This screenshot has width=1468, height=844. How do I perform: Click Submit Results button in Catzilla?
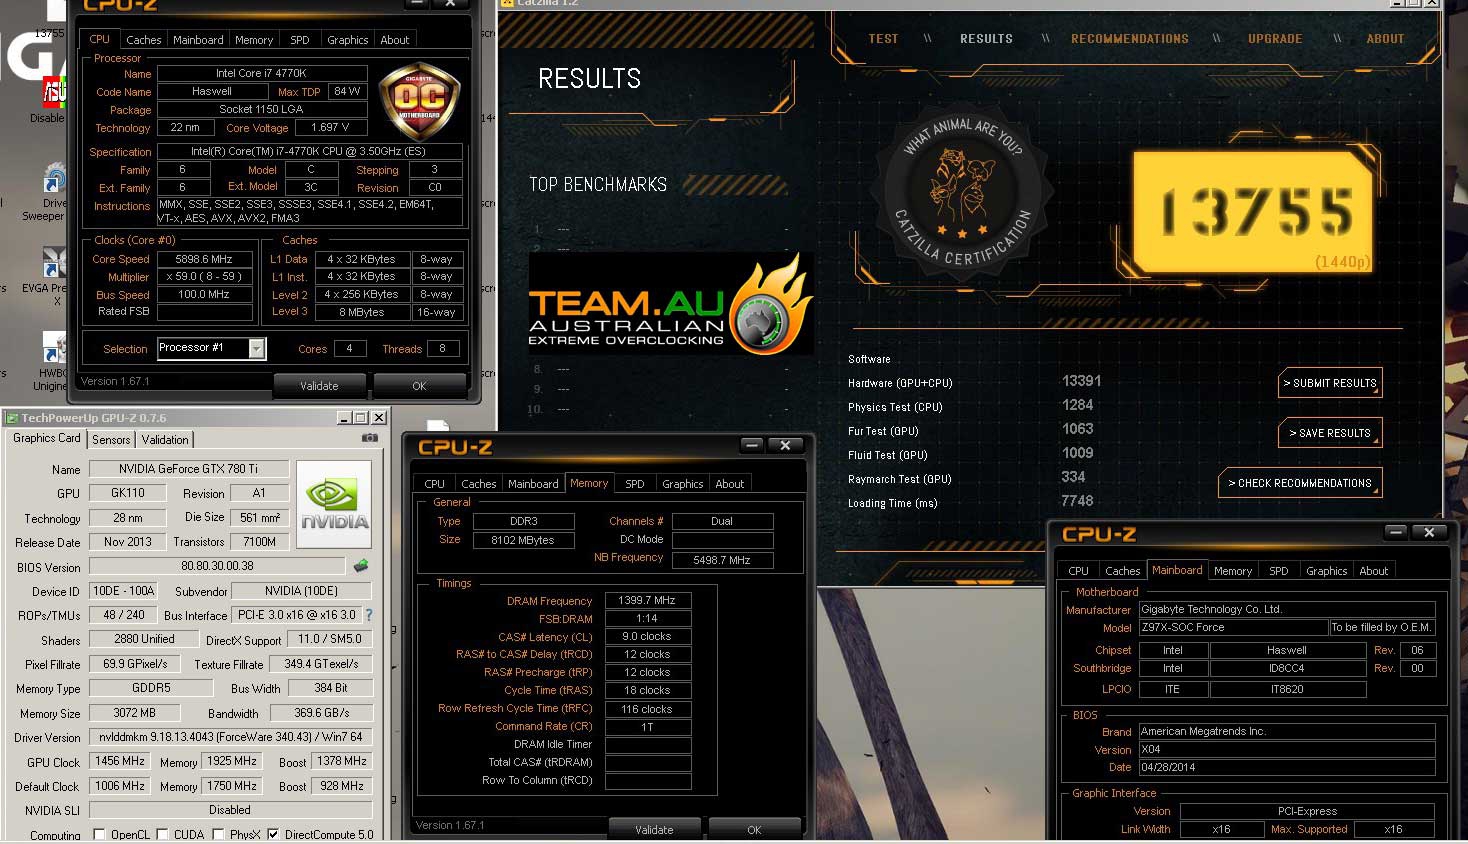tap(1330, 383)
